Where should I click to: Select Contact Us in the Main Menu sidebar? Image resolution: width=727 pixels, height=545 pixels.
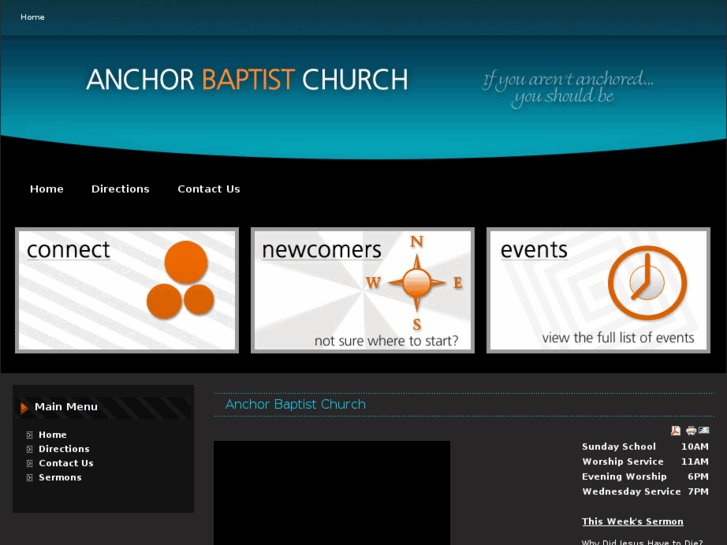(x=66, y=463)
